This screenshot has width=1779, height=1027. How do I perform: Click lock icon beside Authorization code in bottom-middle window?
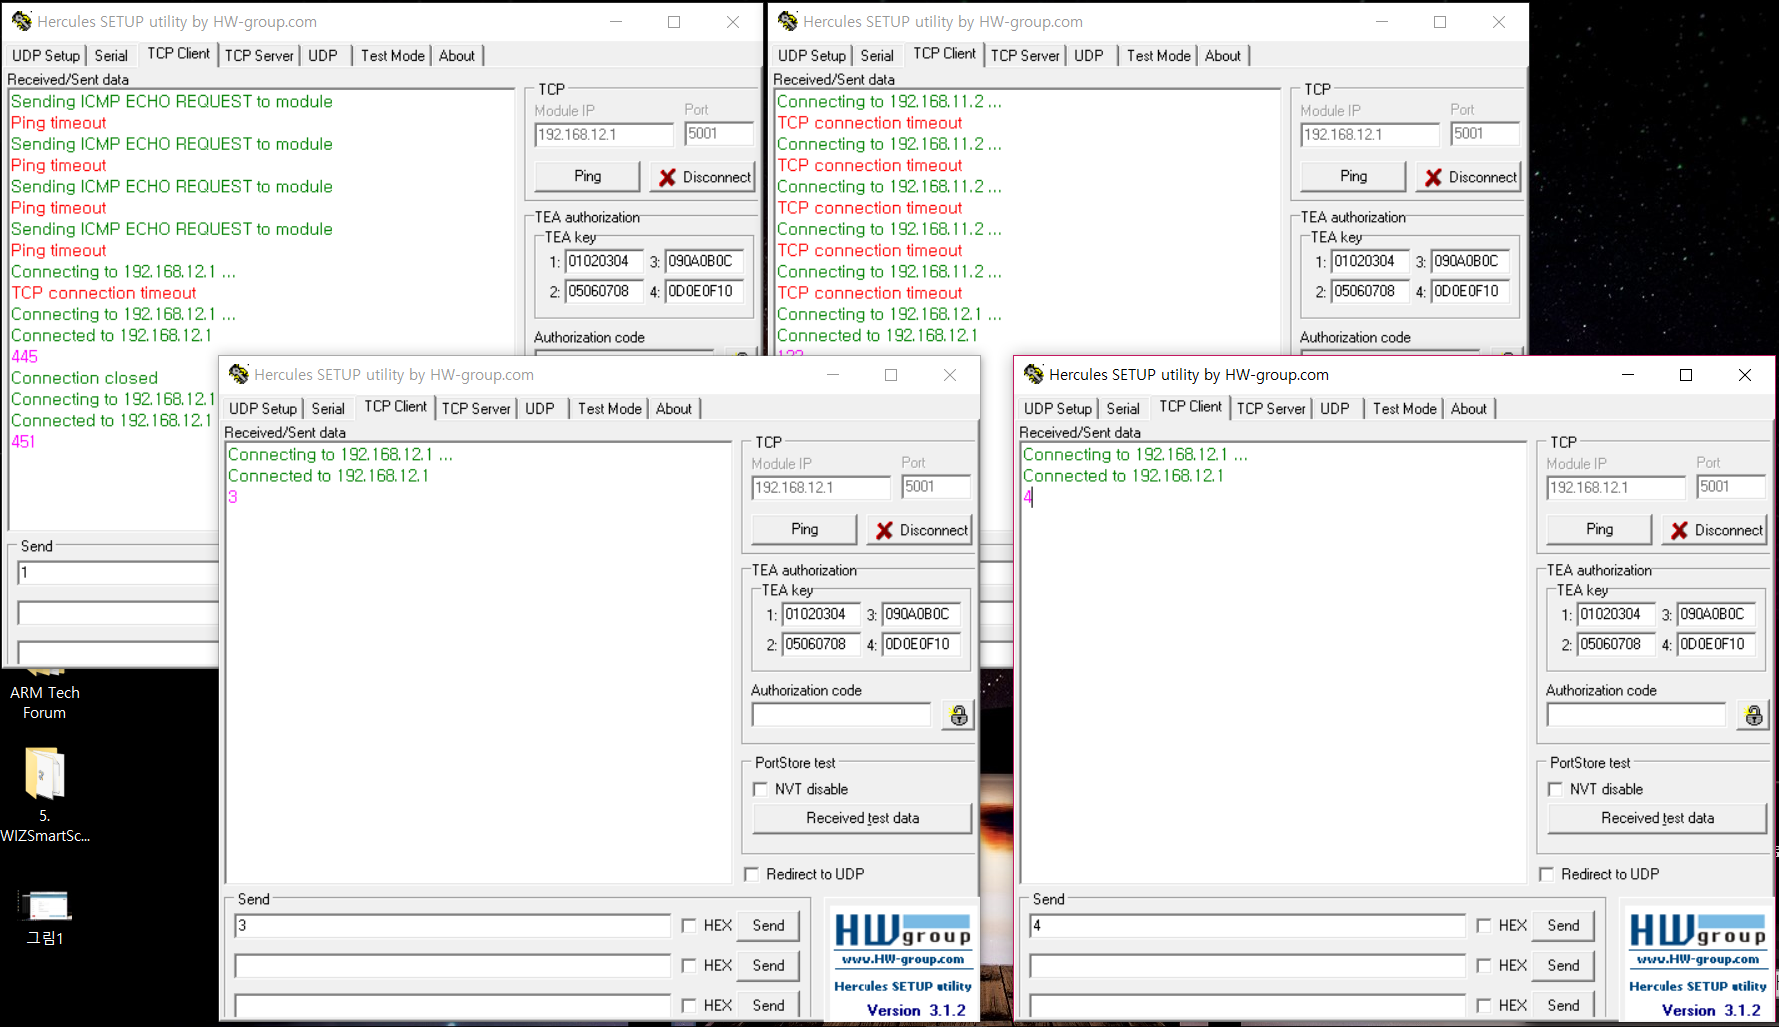[x=958, y=716]
